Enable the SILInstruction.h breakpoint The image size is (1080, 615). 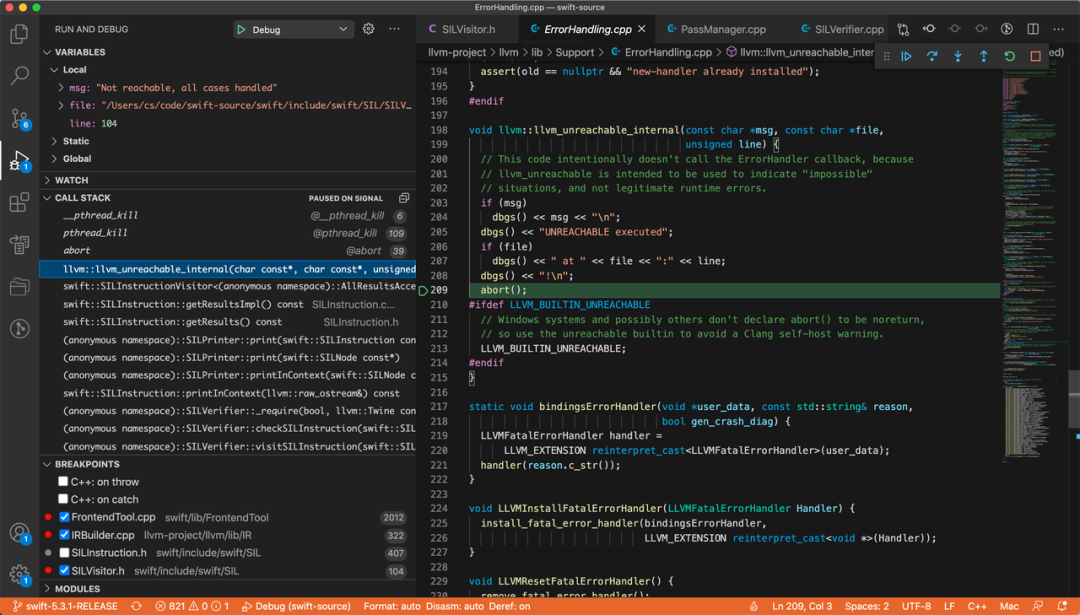(x=64, y=552)
